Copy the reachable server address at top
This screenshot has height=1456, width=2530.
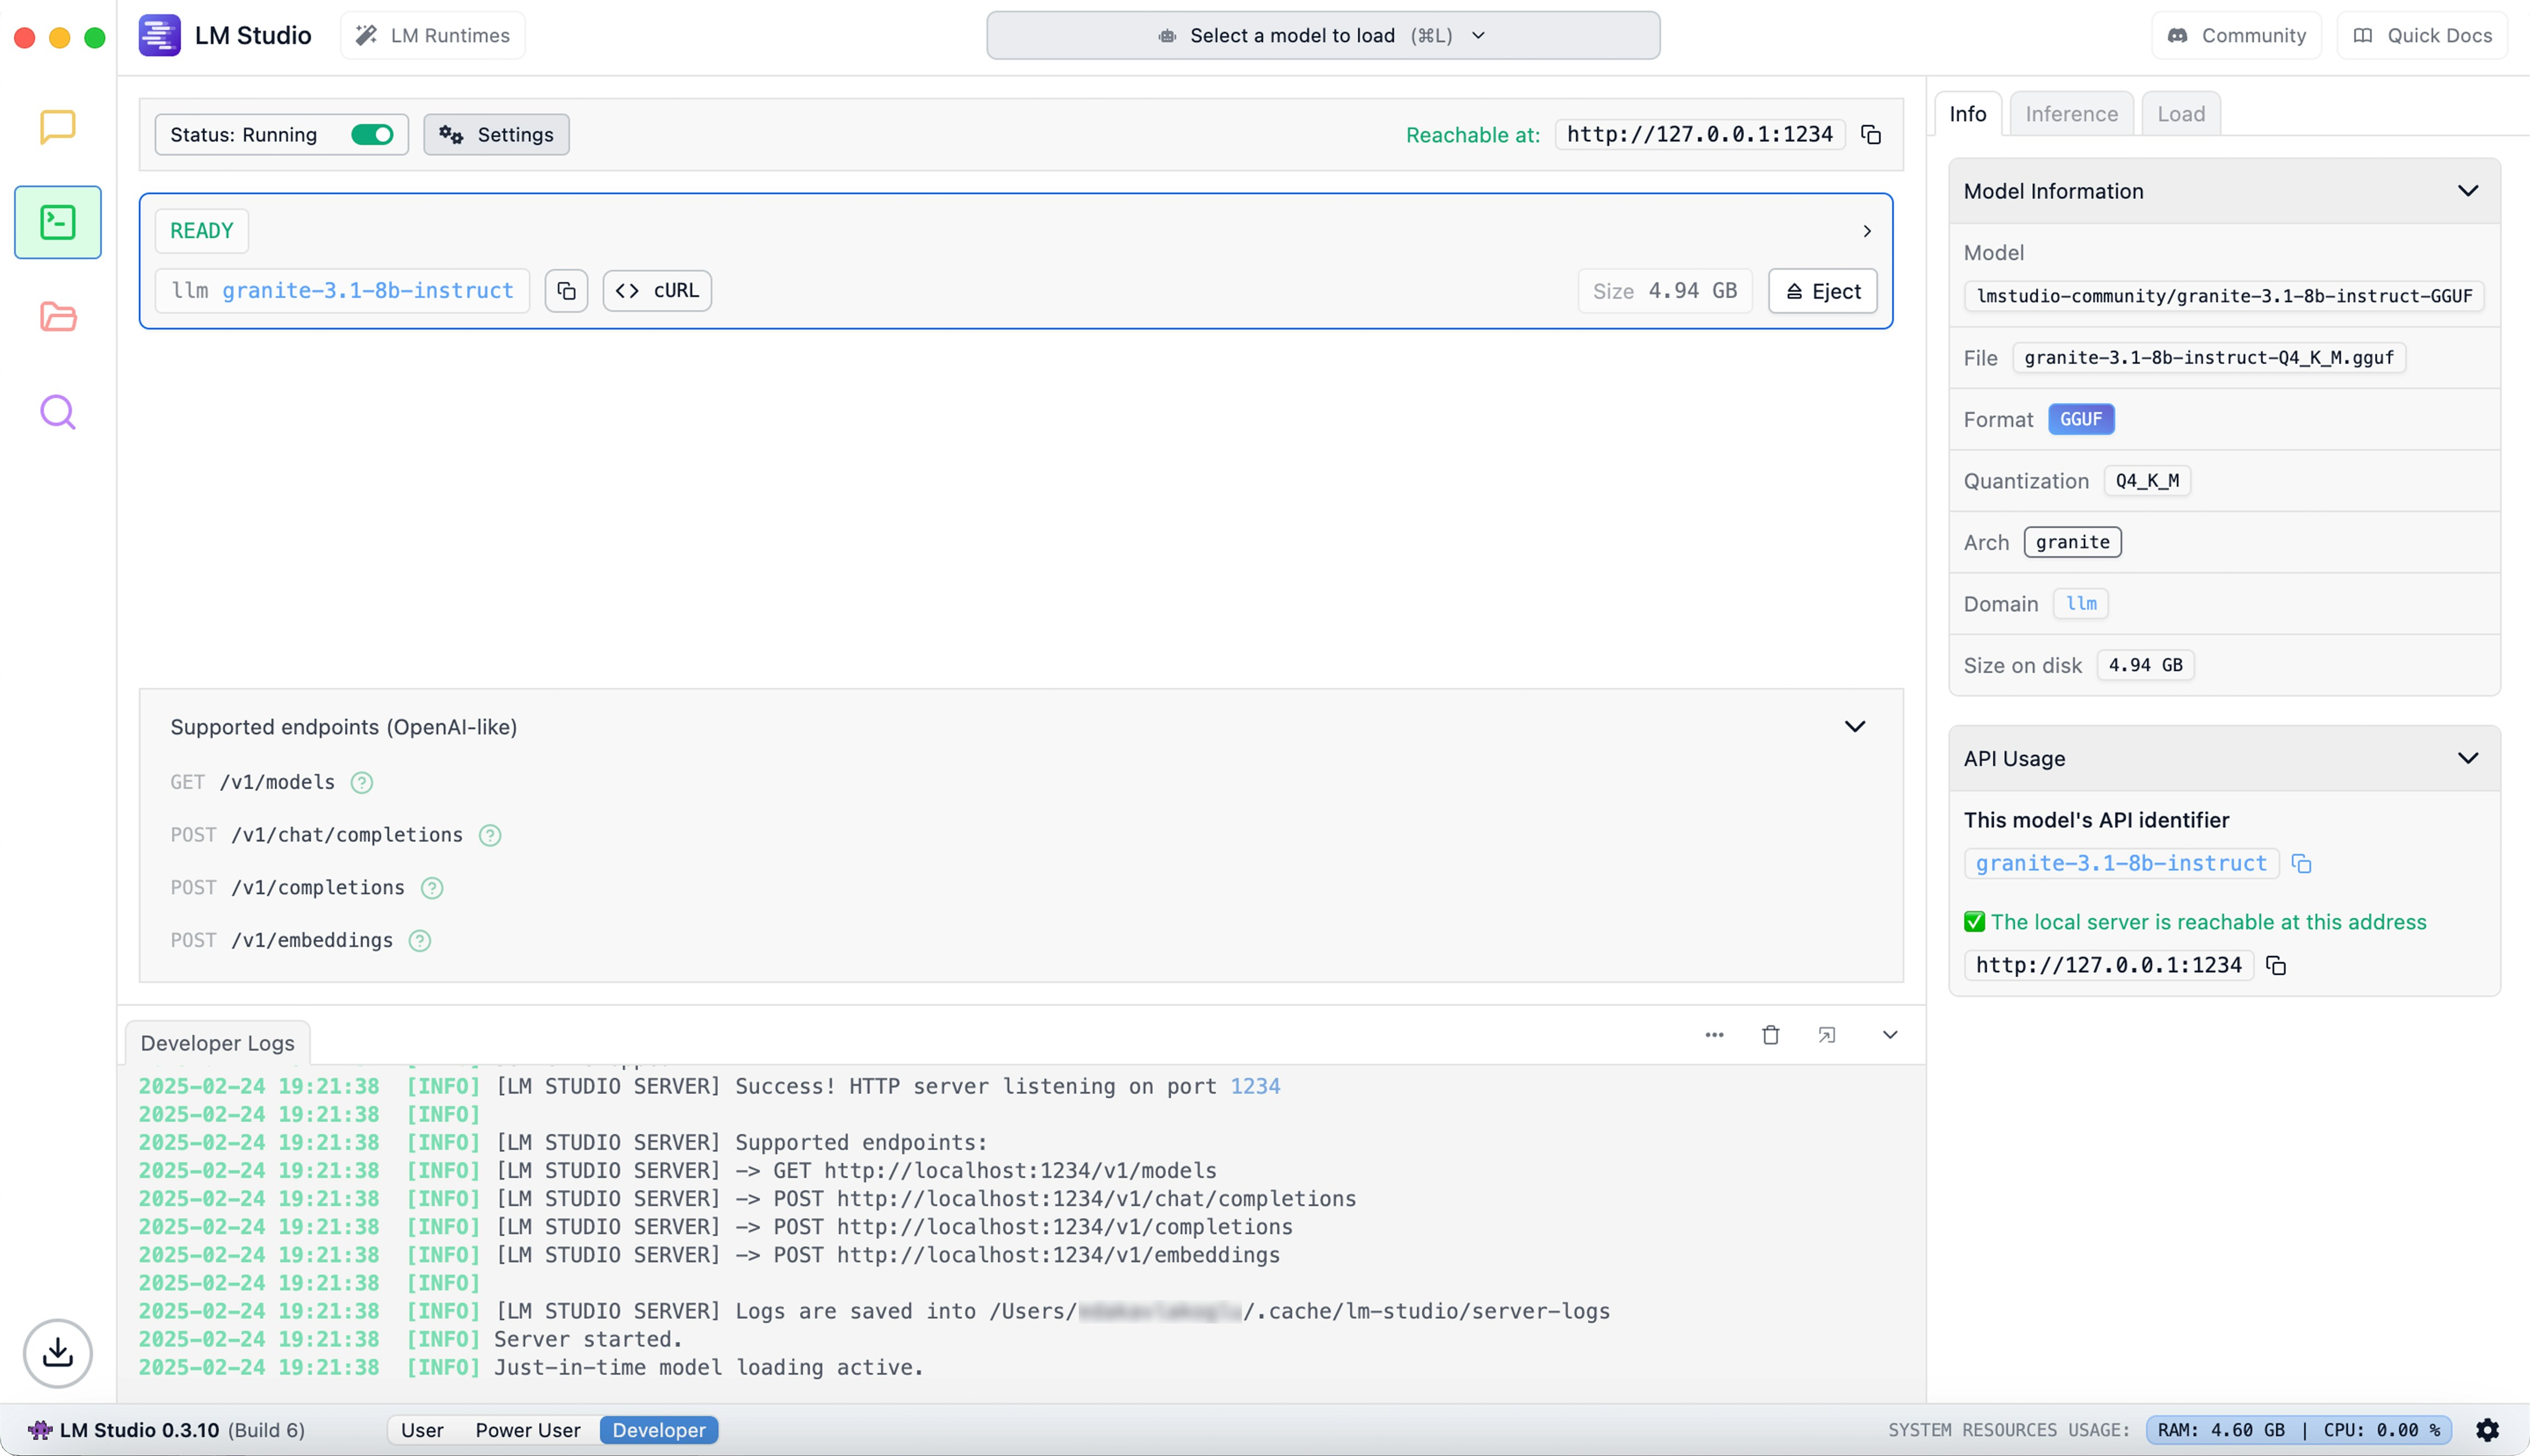1870,135
